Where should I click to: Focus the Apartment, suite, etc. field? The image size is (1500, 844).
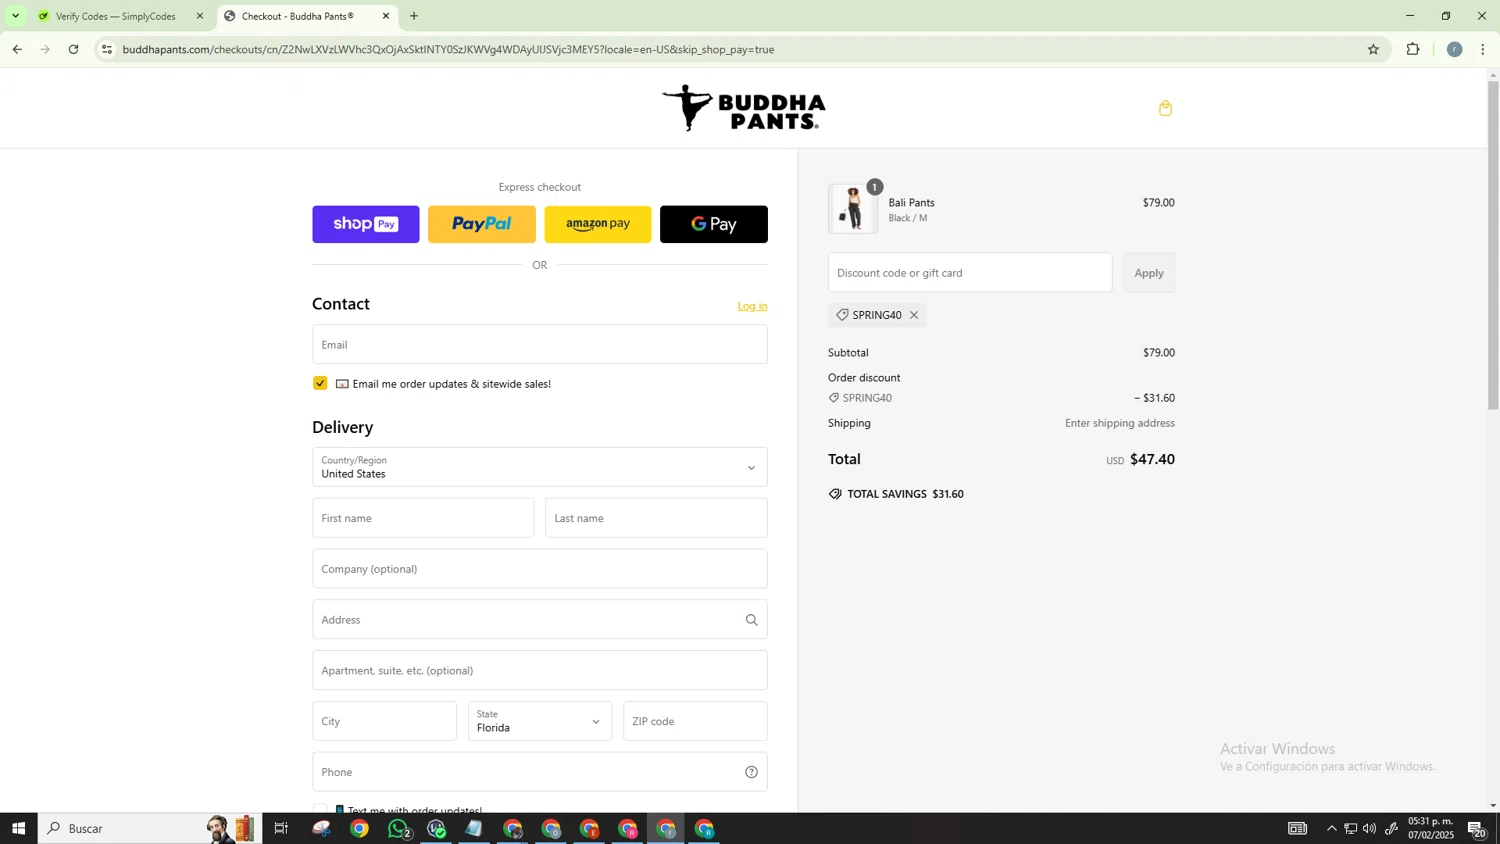(x=540, y=670)
